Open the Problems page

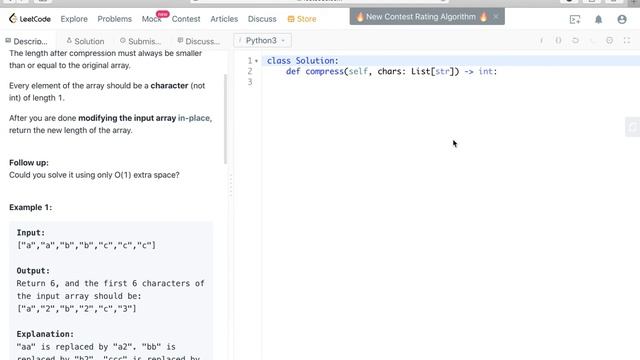[114, 19]
